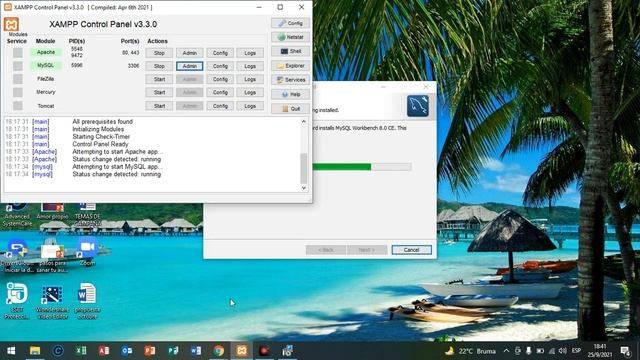Screen dimensions: 640x360
Task: Click the XAMPP log scrollbar down arrow
Action: pos(304,188)
